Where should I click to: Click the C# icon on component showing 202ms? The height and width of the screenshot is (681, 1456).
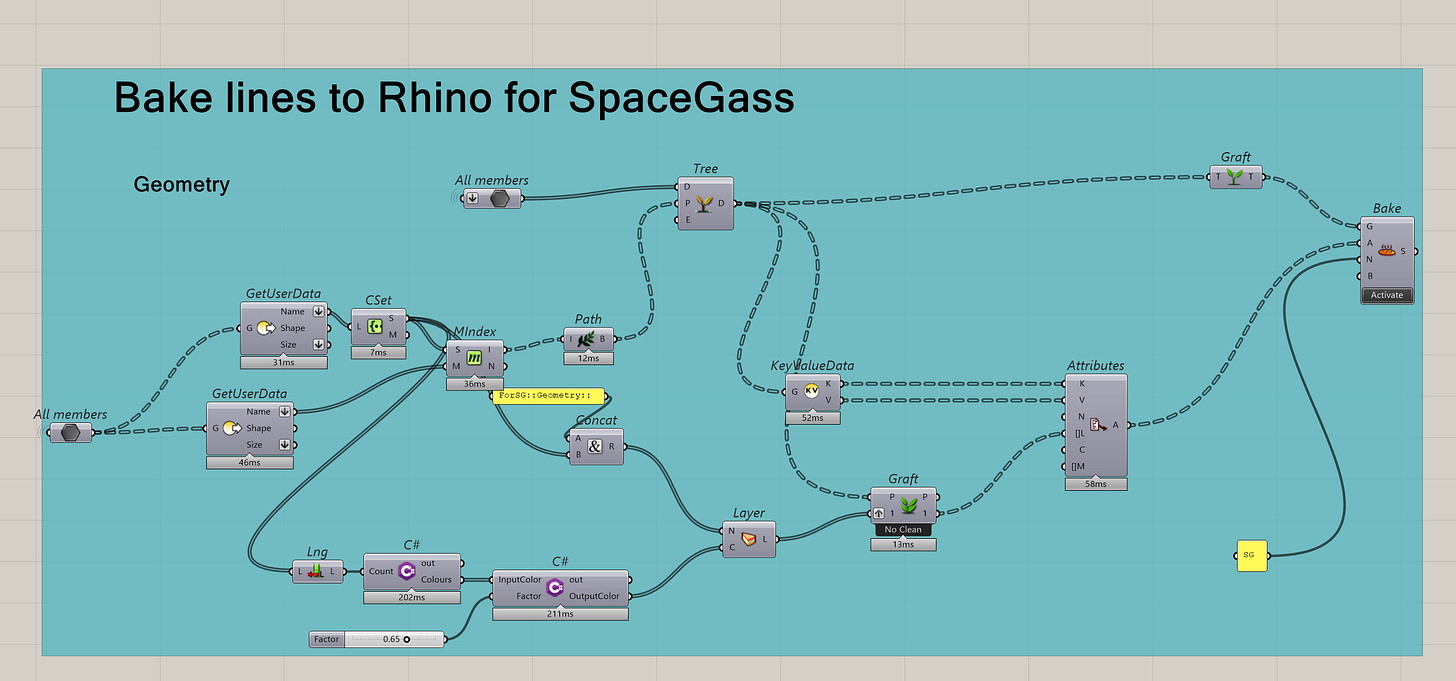[407, 571]
